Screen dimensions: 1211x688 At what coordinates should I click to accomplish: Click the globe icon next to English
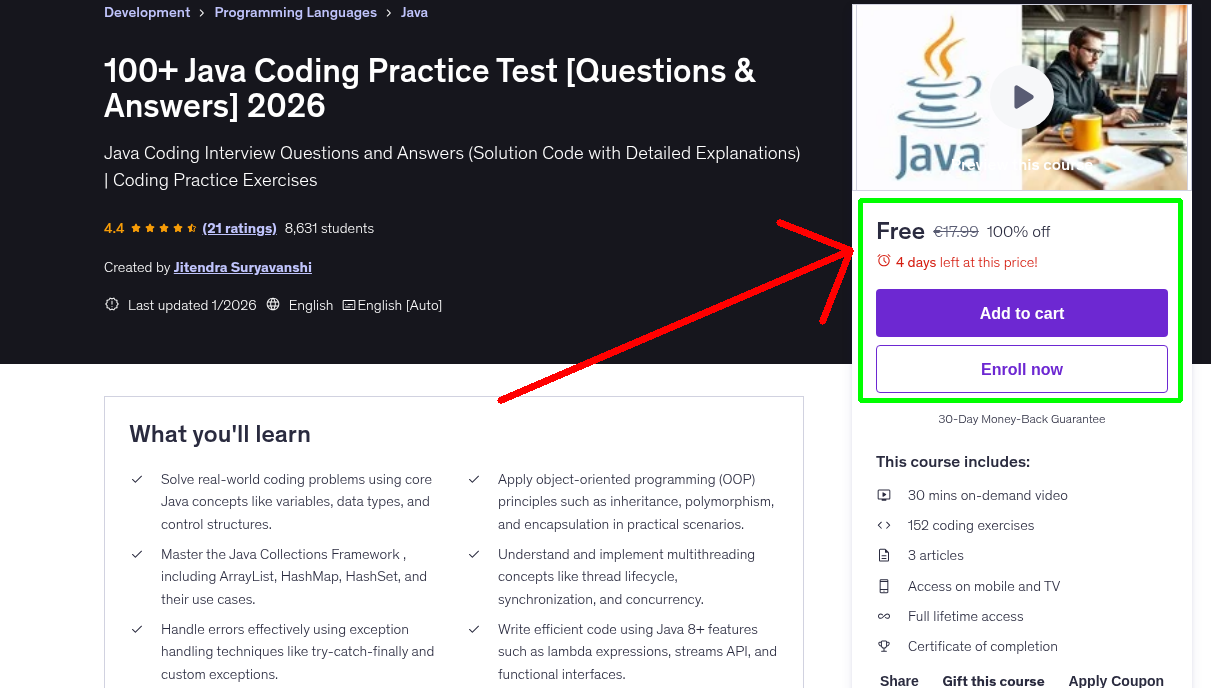click(272, 305)
